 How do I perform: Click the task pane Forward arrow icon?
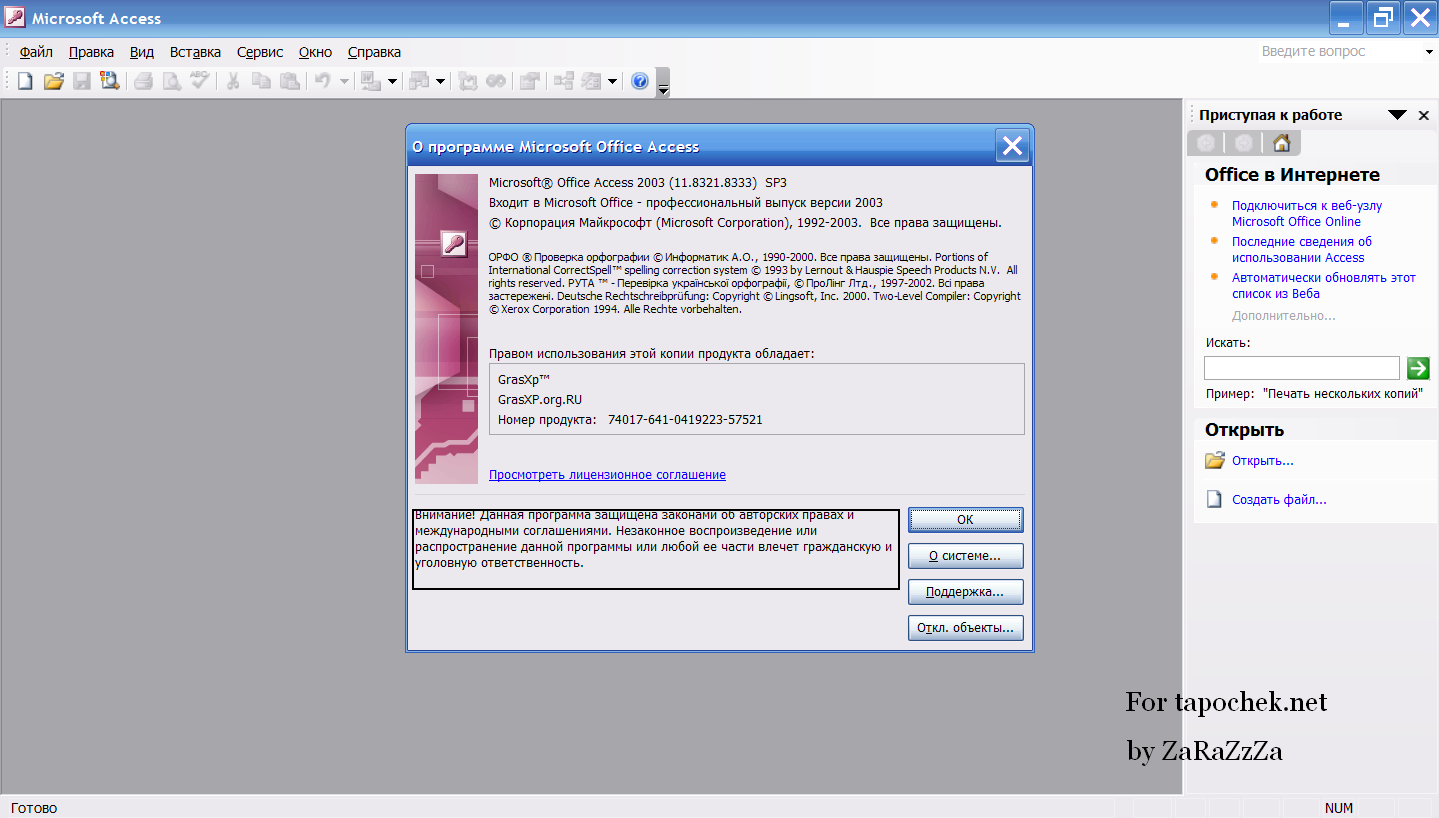(1243, 143)
